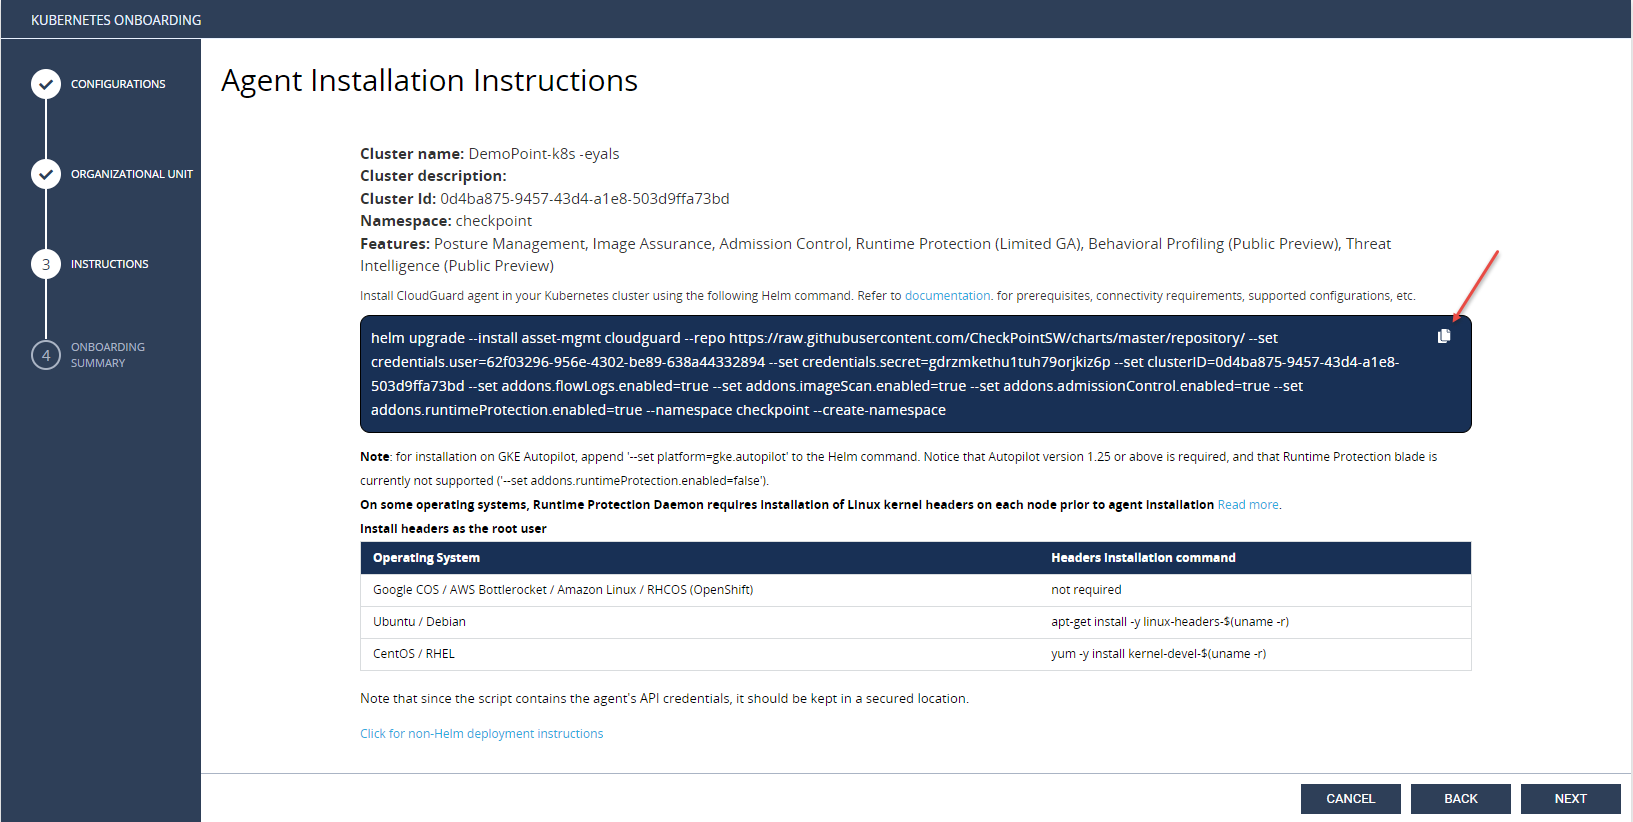Copy the Helm command to clipboard
1633x822 pixels.
coord(1443,336)
